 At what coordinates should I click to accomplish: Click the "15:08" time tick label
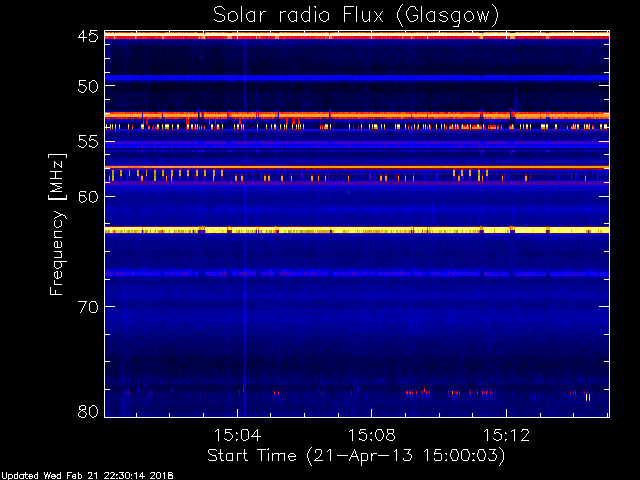point(371,435)
